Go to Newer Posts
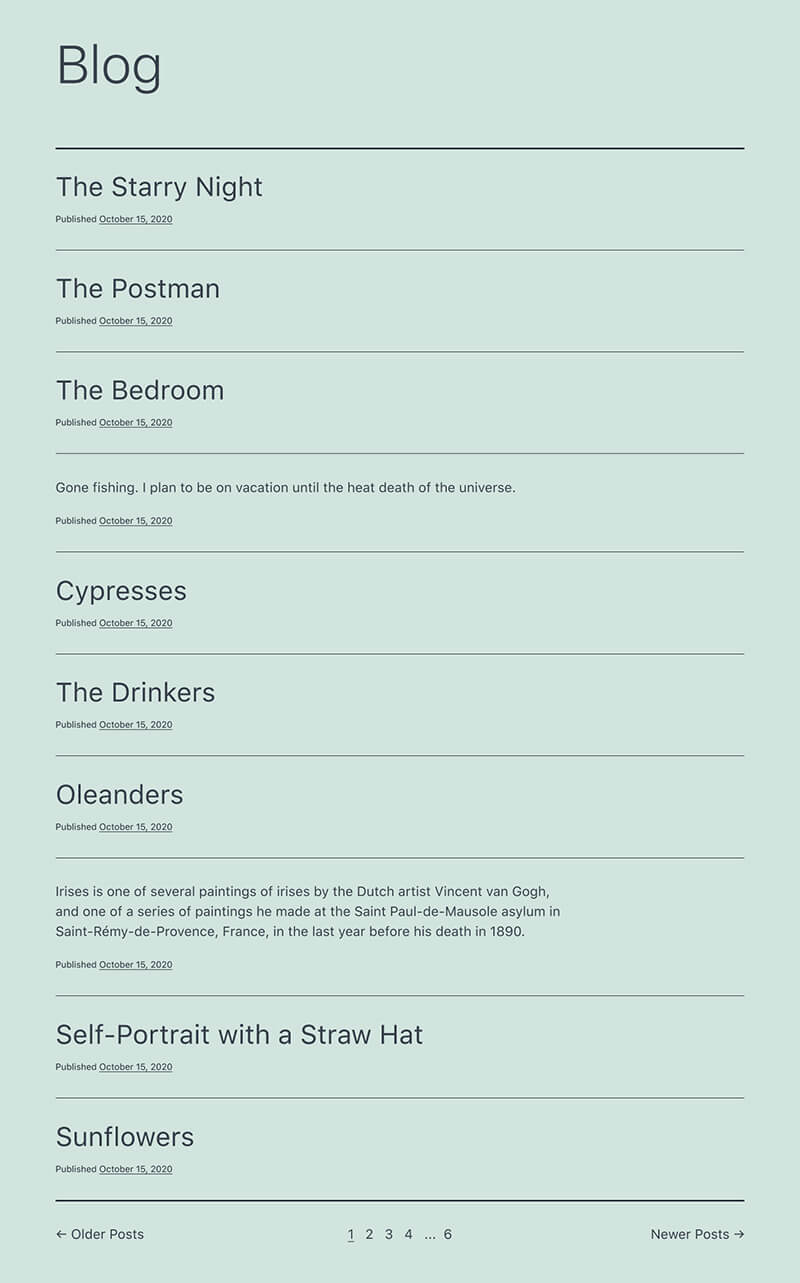This screenshot has height=1283, width=800. click(697, 1234)
